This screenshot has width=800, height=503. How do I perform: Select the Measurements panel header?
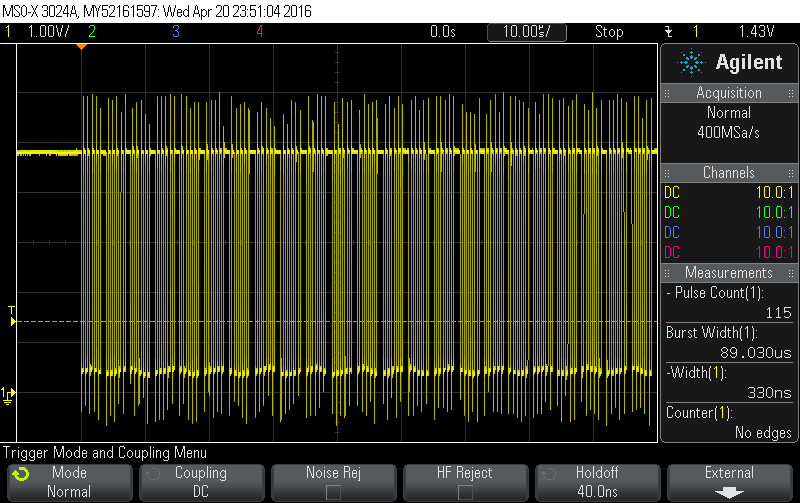[x=729, y=273]
